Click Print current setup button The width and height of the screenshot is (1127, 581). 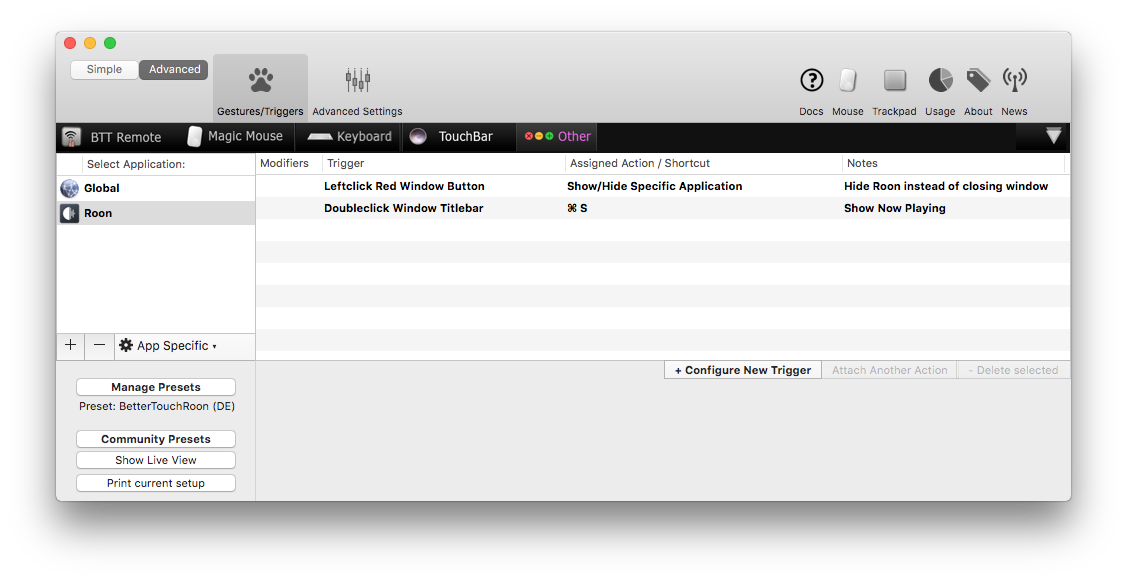click(156, 483)
